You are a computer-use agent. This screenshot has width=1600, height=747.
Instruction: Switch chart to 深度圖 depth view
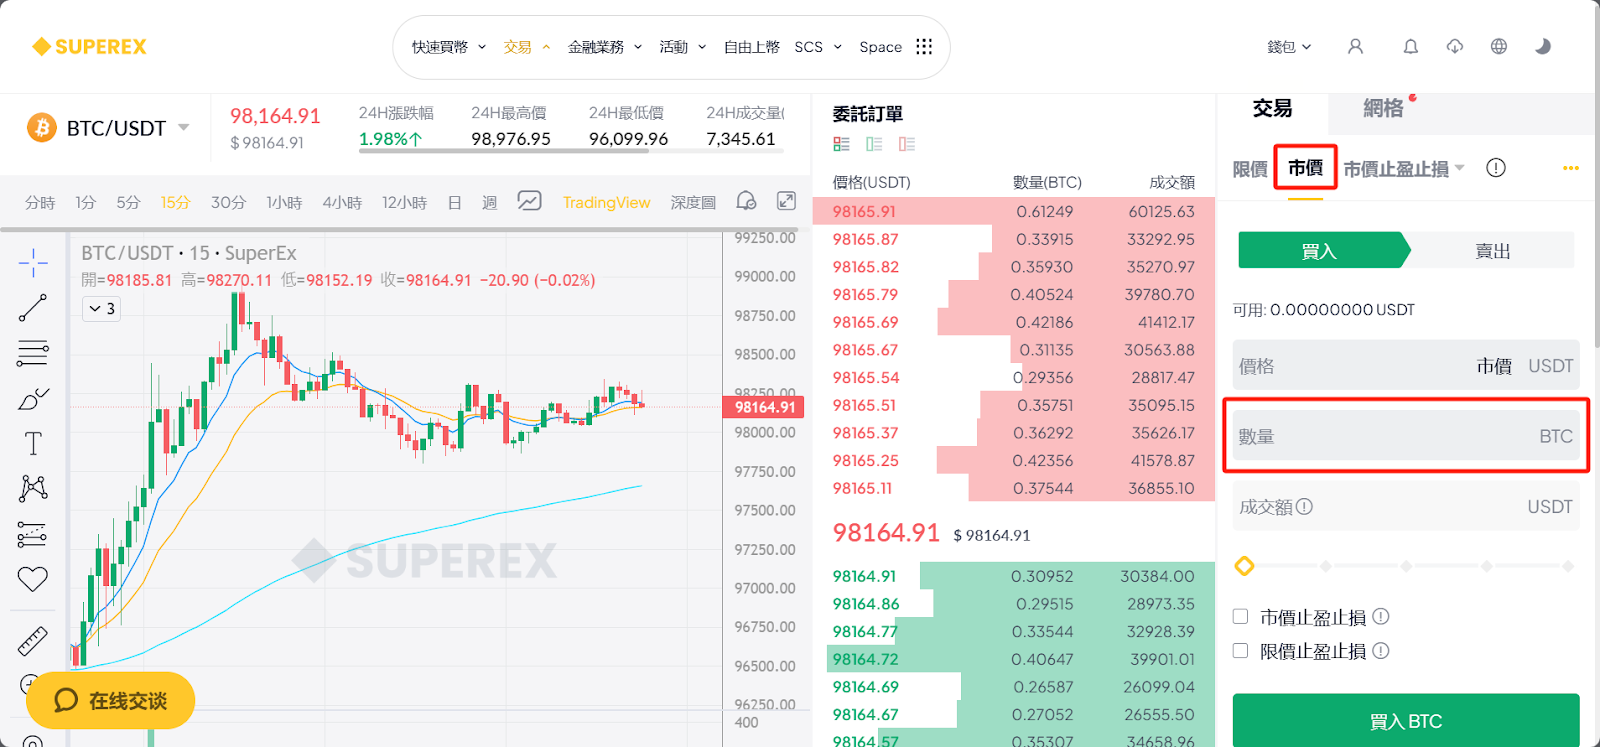pyautogui.click(x=693, y=202)
